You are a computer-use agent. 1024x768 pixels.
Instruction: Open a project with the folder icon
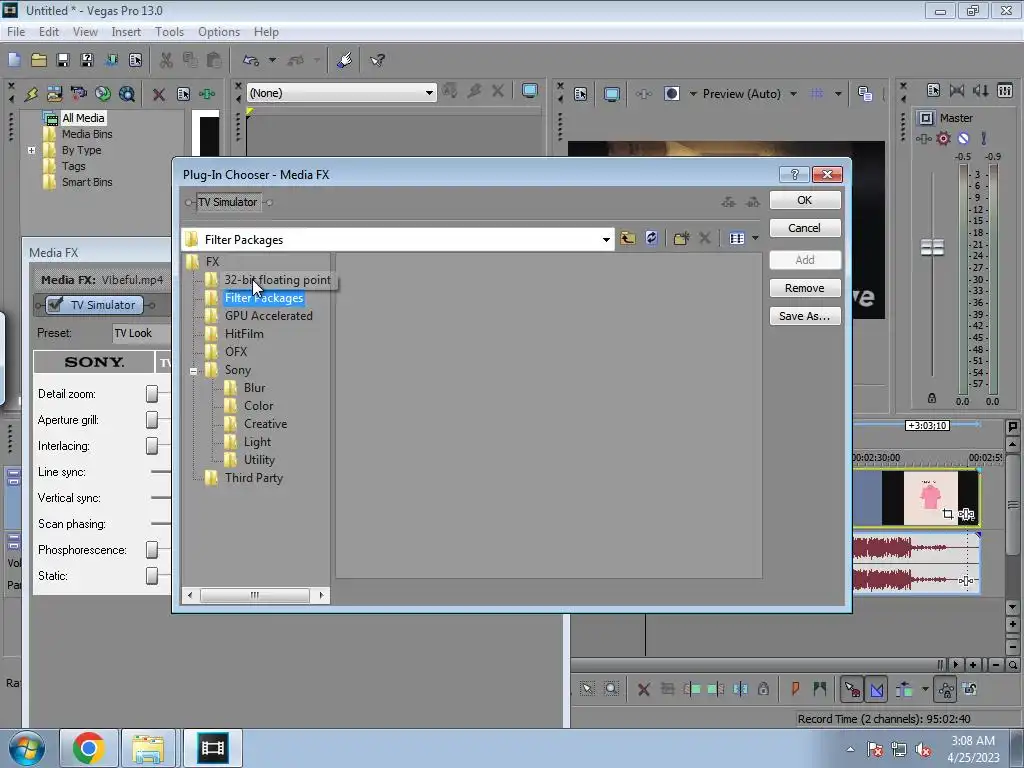[x=39, y=60]
